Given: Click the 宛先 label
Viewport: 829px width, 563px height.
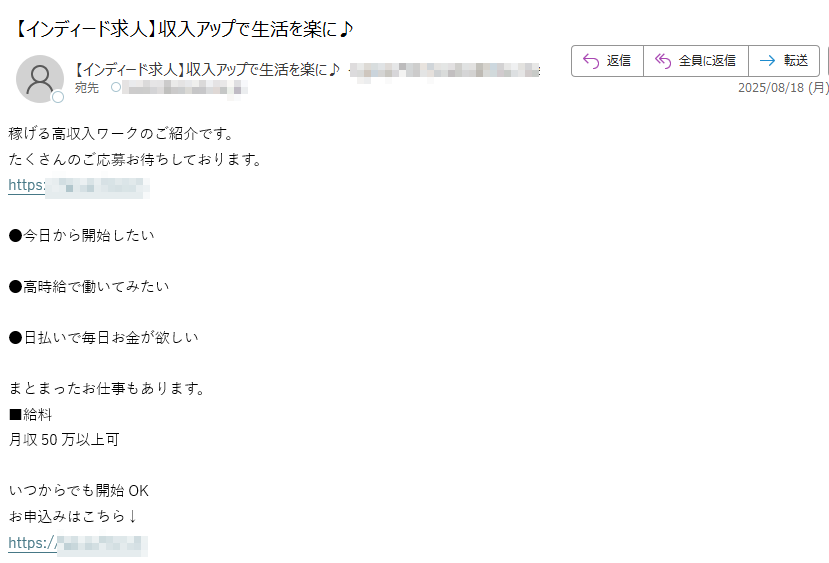Looking at the screenshot, I should tap(87, 88).
